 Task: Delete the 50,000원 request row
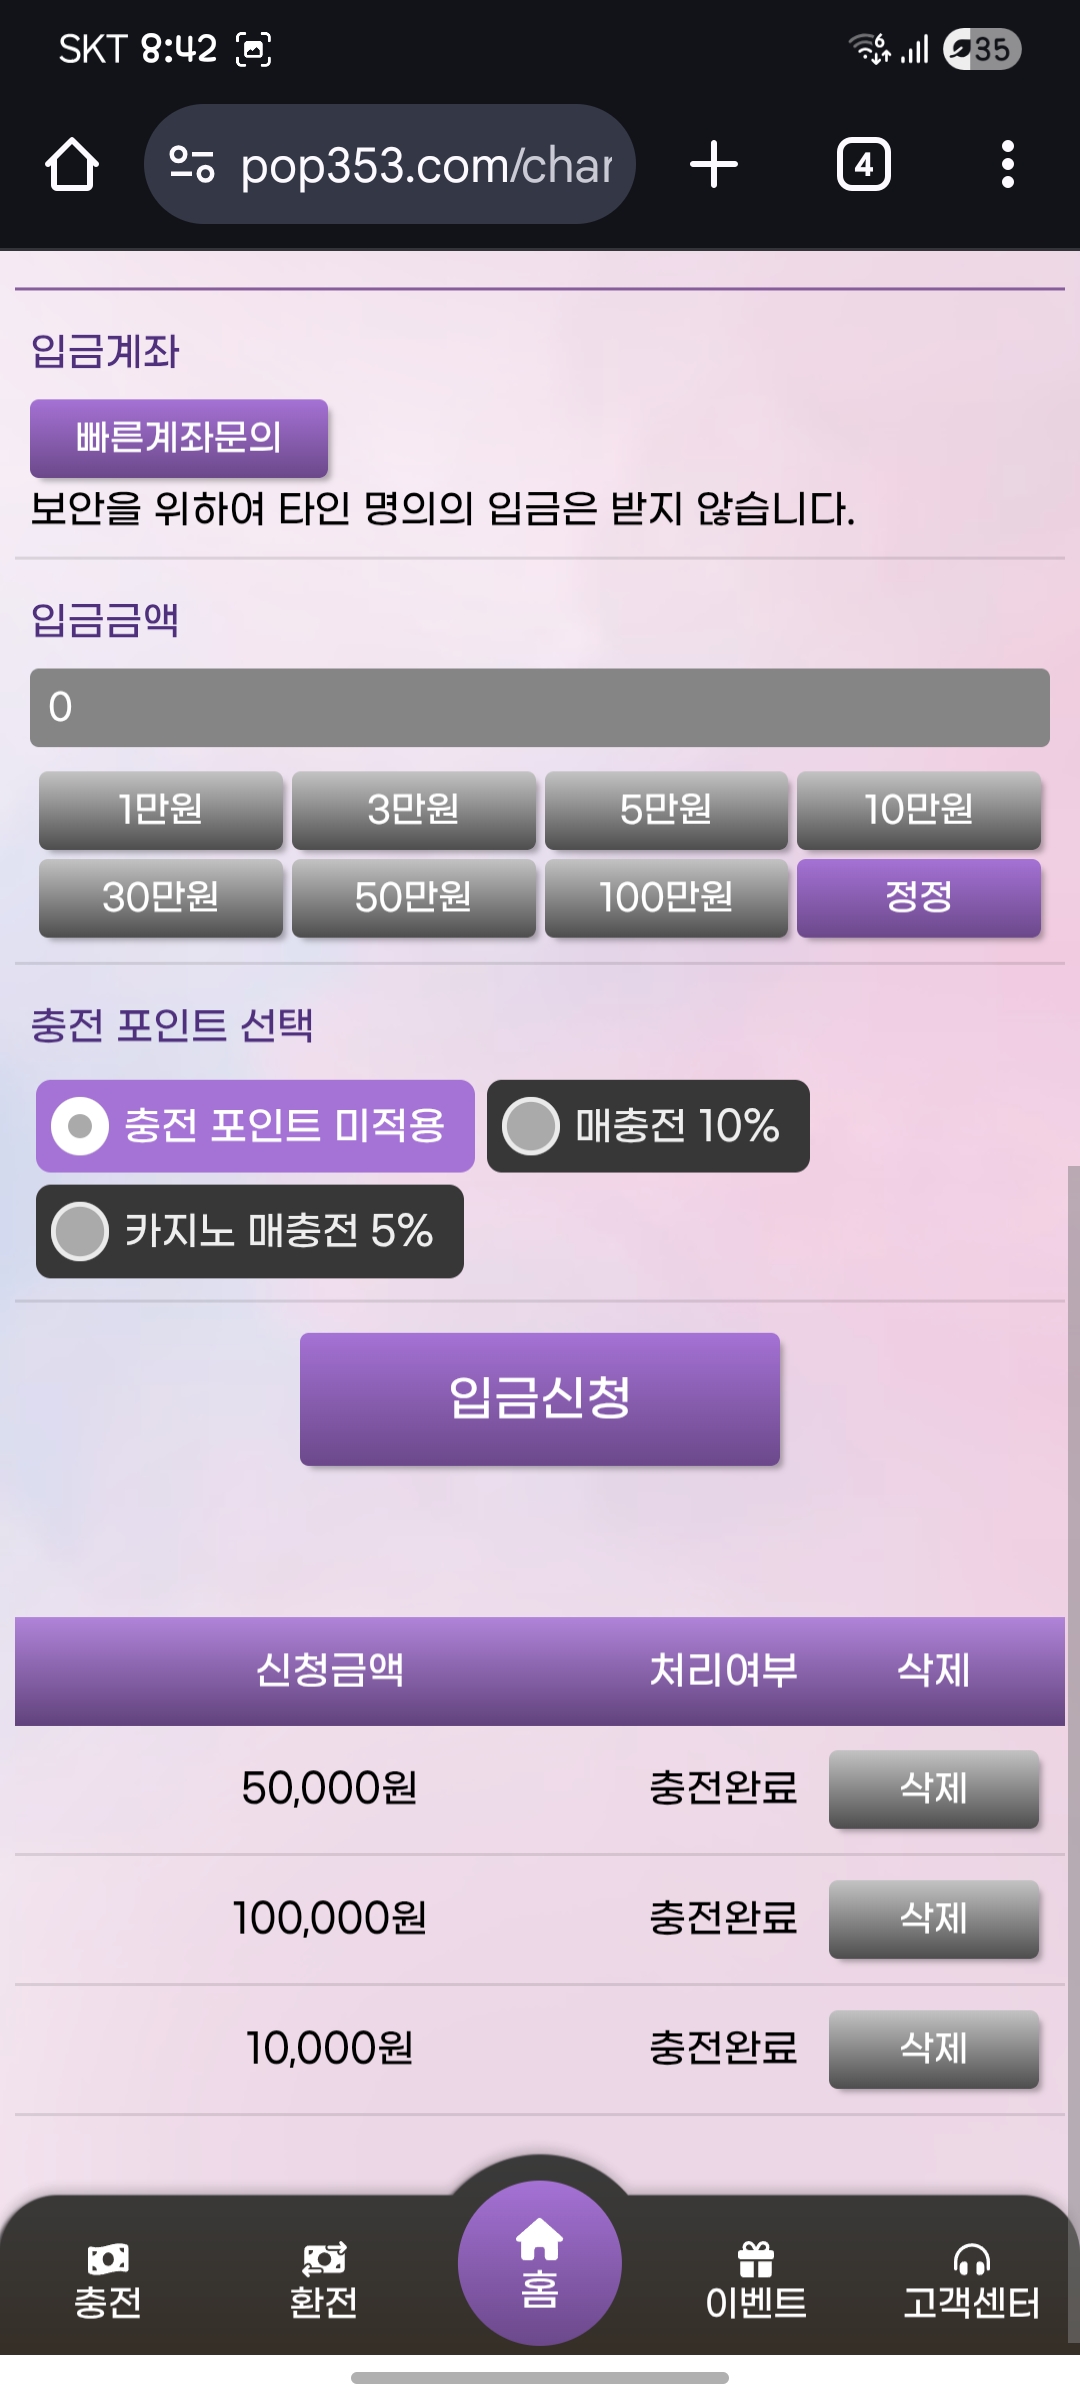click(x=933, y=1789)
